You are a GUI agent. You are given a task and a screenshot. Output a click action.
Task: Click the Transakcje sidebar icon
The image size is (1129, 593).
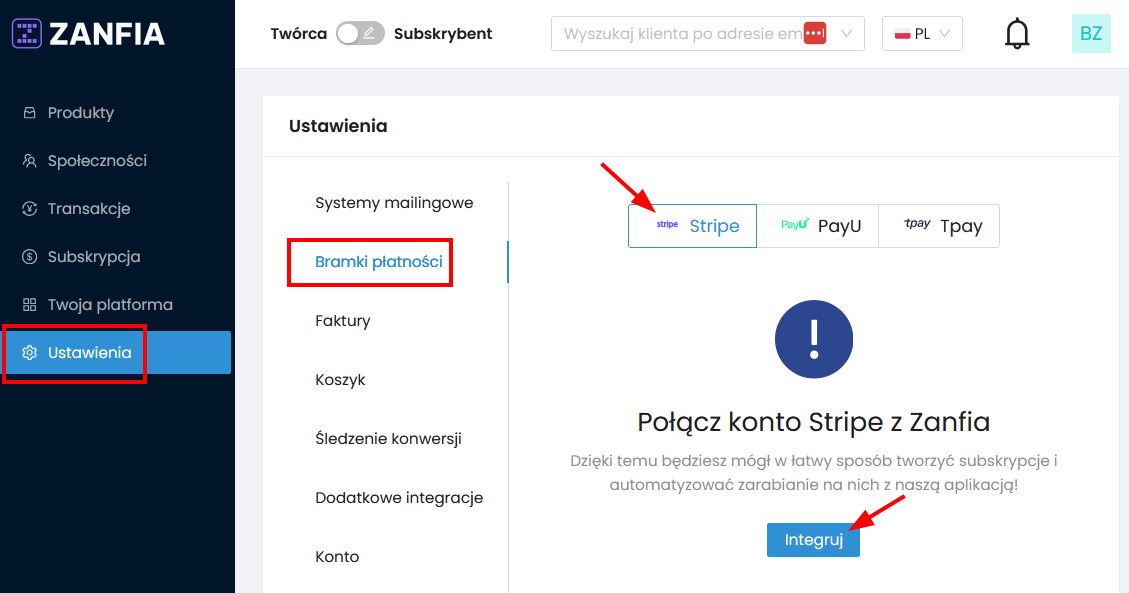[30, 209]
